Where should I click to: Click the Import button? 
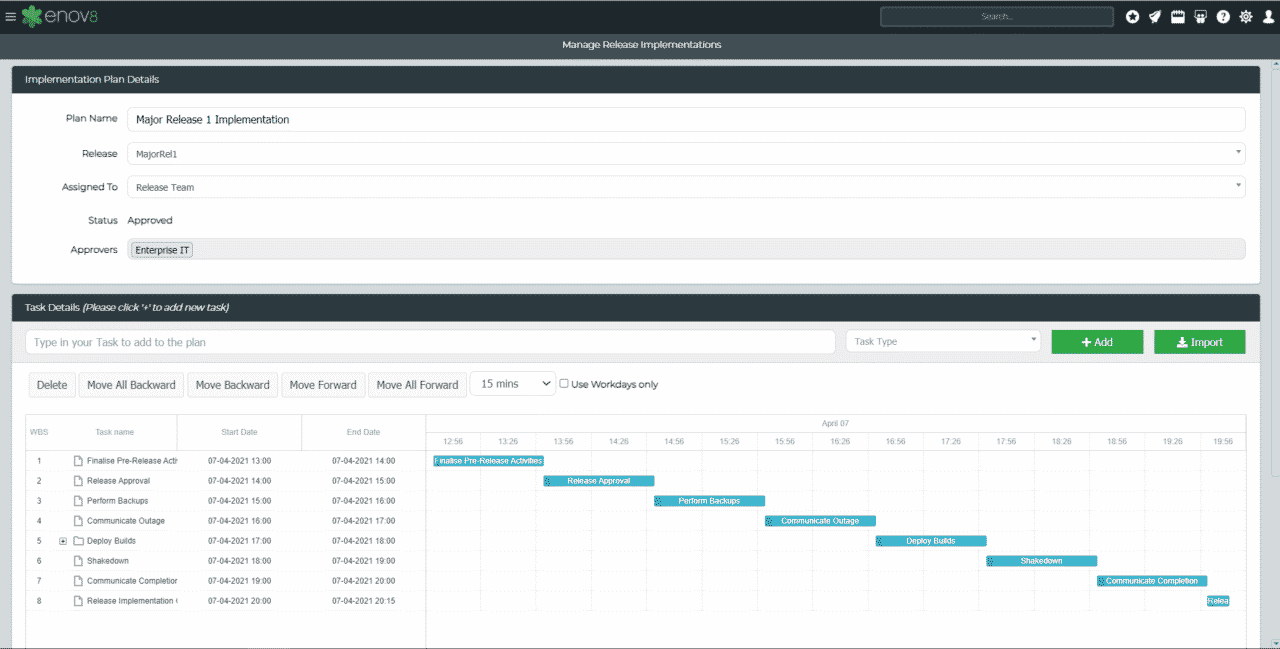pyautogui.click(x=1199, y=341)
